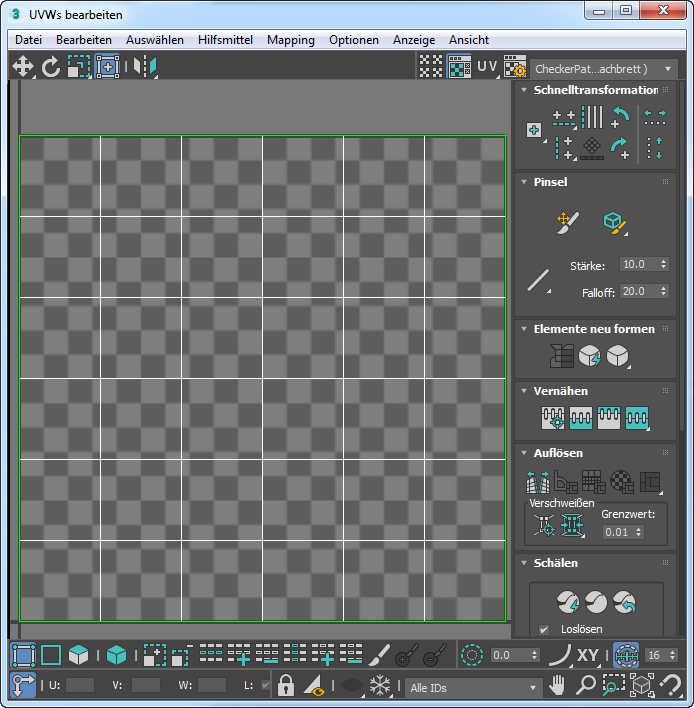Activate the Freeform mode tool
The height and width of the screenshot is (708, 694).
[107, 67]
